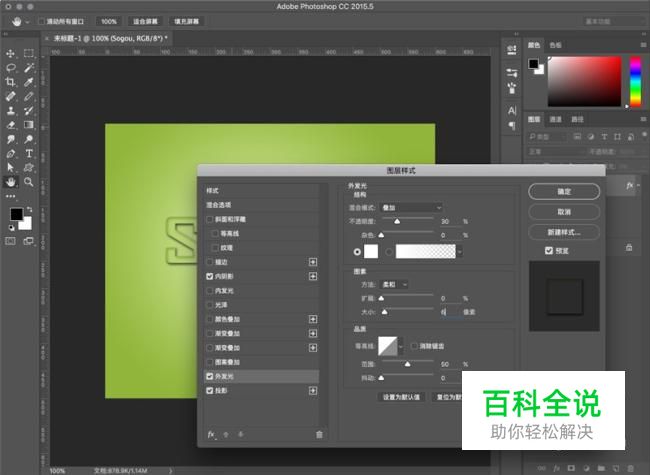Open the 混合模式 blend mode dropdown

click(x=412, y=208)
